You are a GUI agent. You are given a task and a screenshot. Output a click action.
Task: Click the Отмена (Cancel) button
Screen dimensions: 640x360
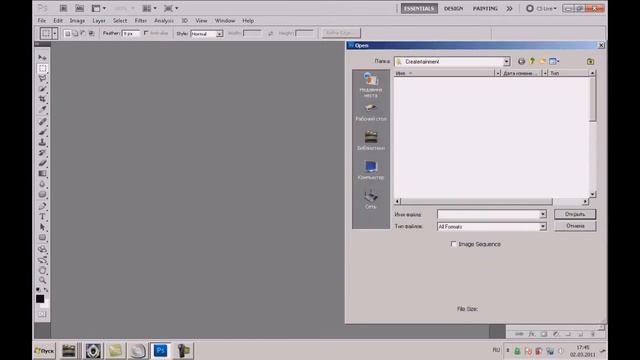(x=575, y=226)
